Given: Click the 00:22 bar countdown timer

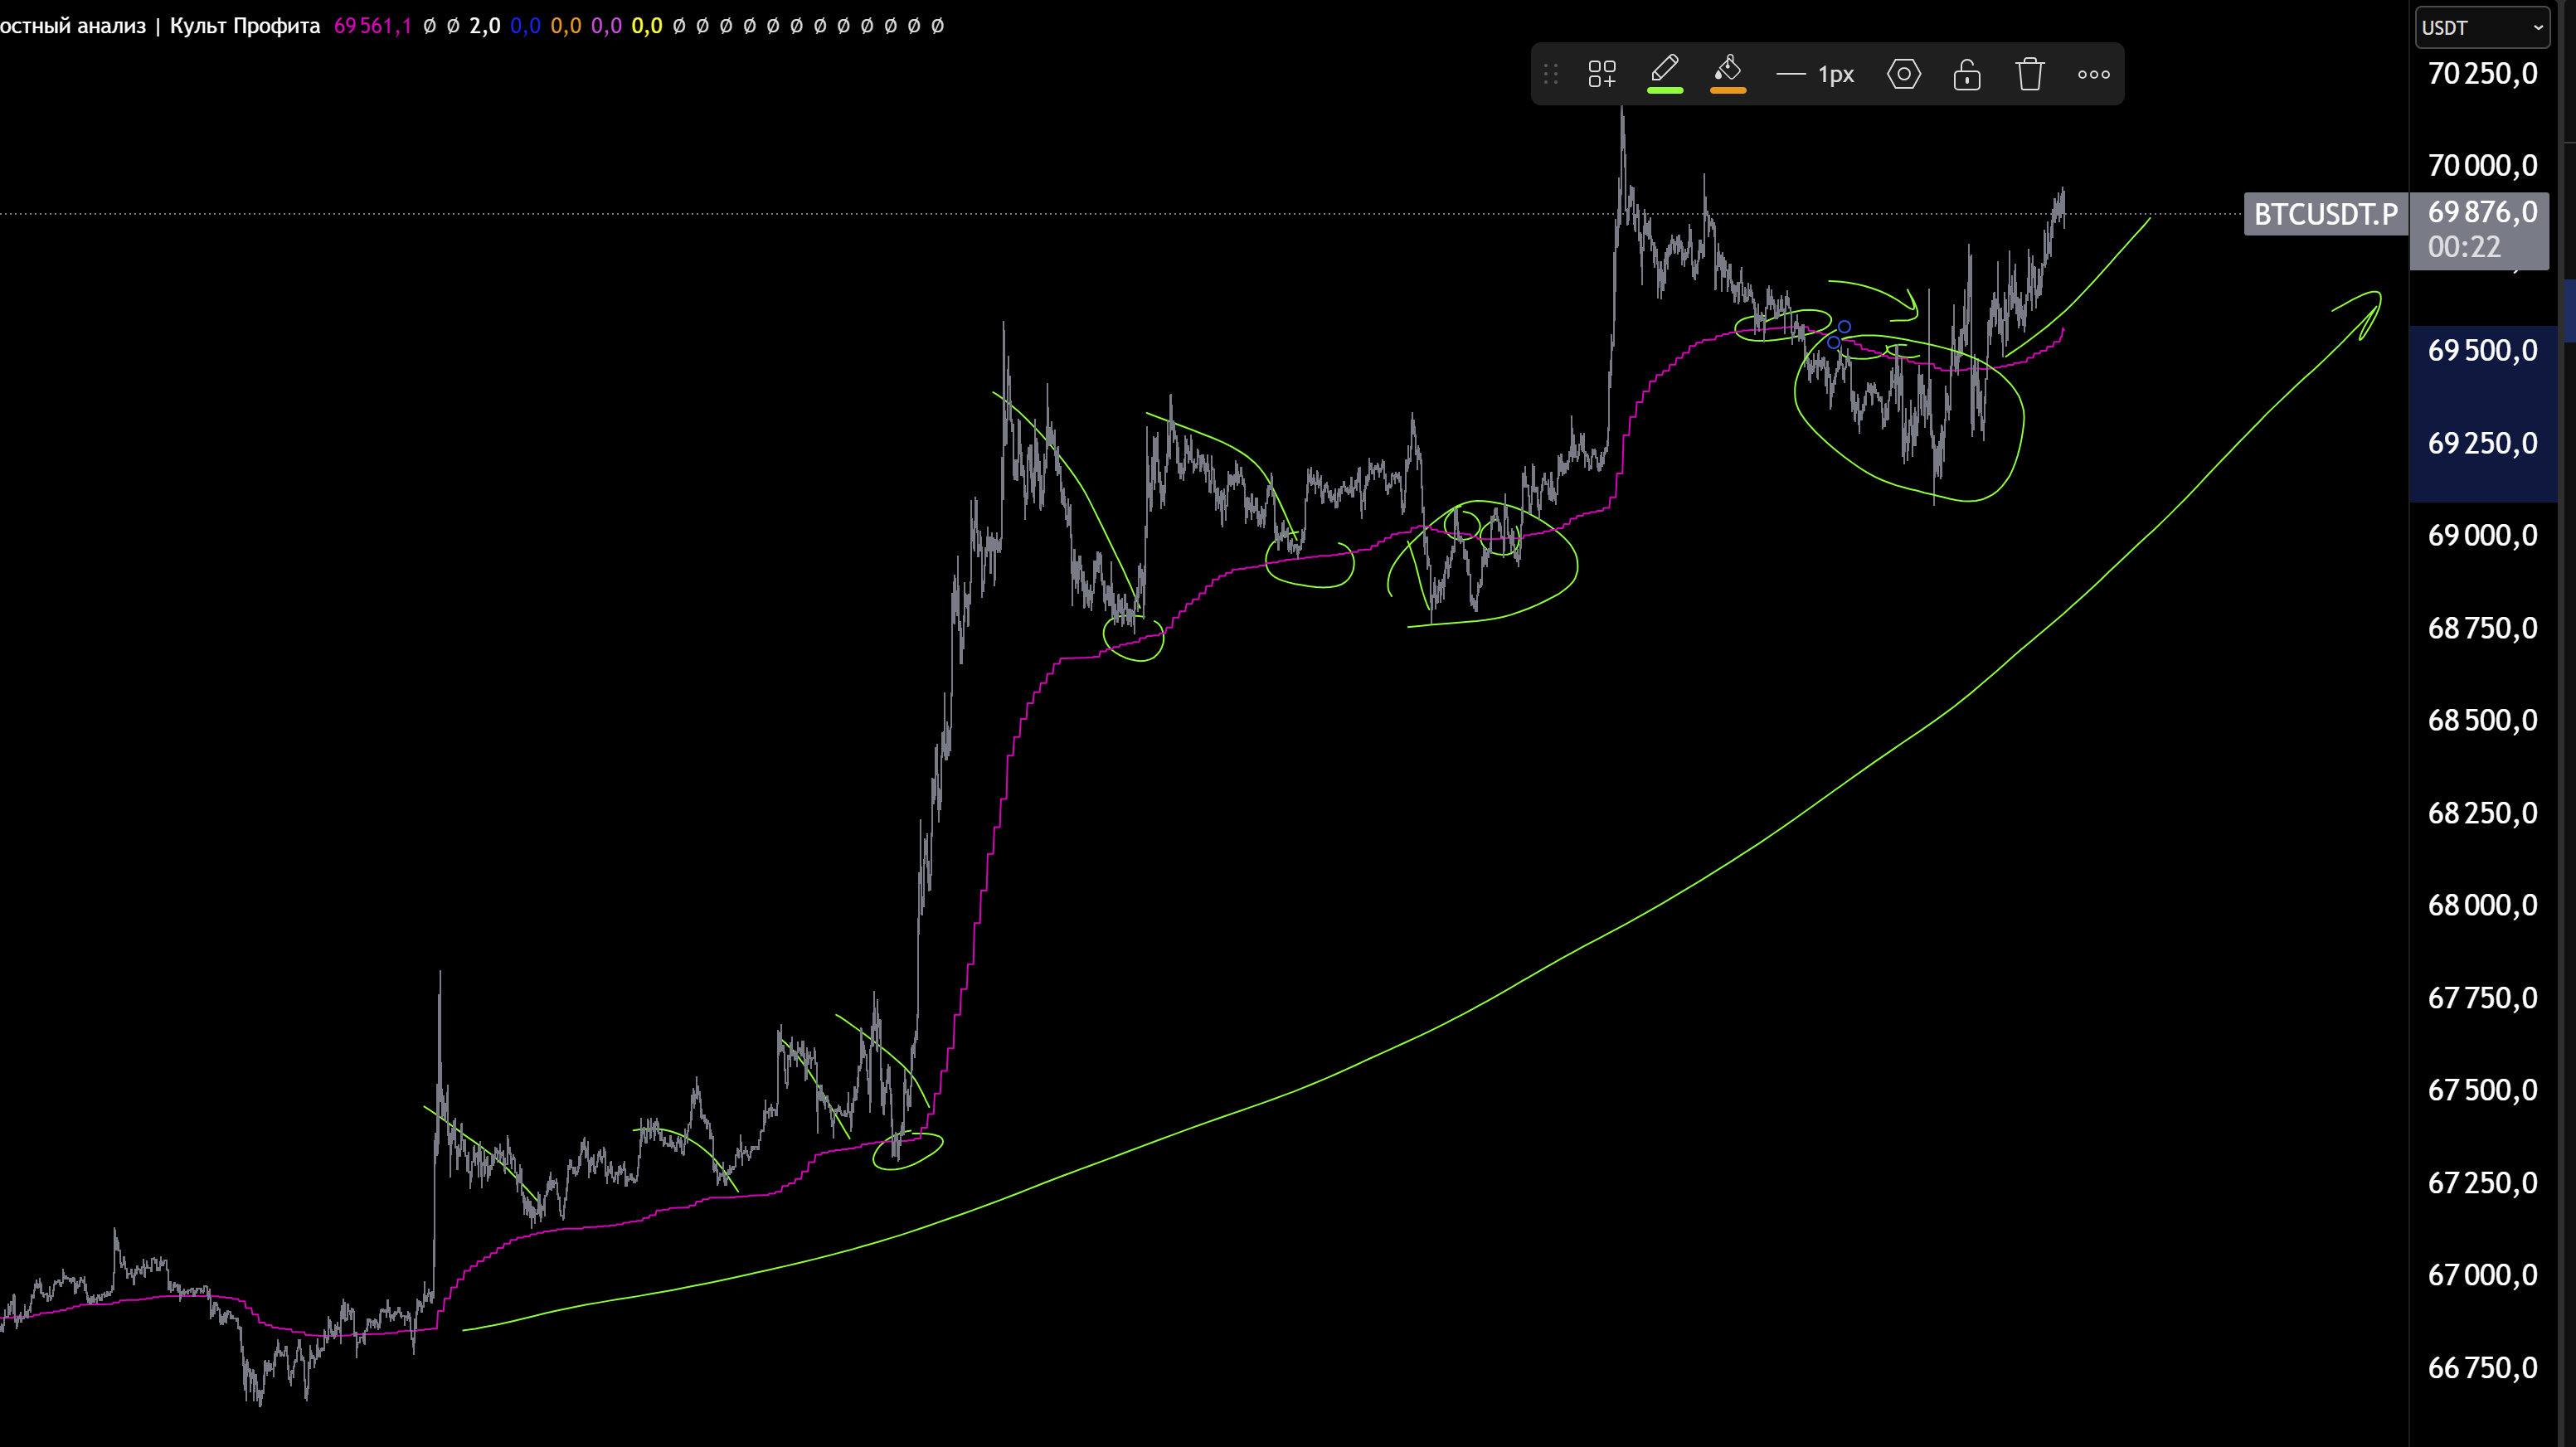Looking at the screenshot, I should point(2464,247).
